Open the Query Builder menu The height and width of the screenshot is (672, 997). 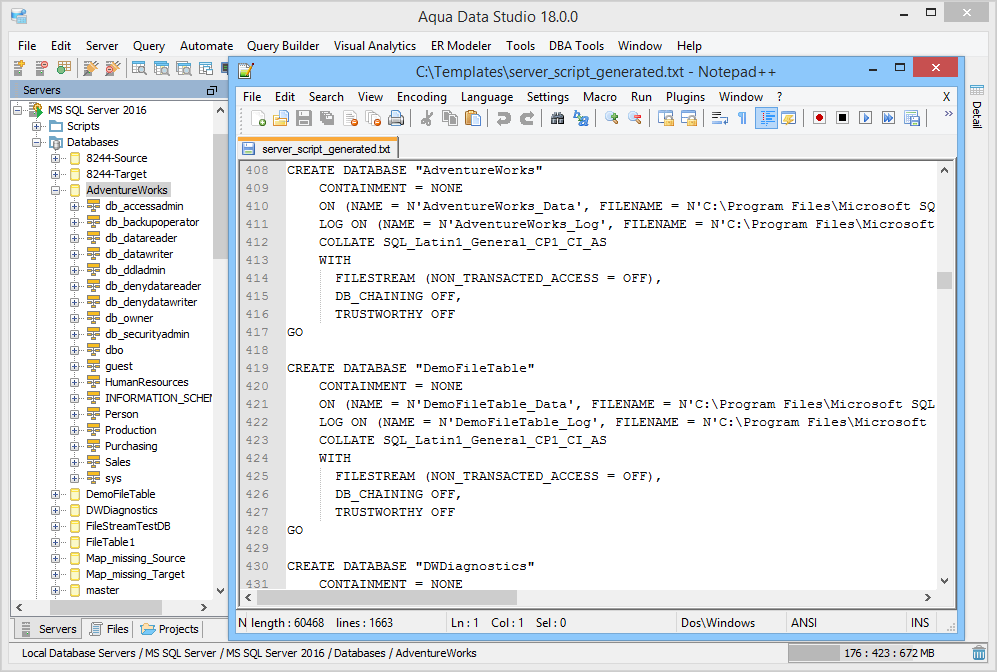283,46
